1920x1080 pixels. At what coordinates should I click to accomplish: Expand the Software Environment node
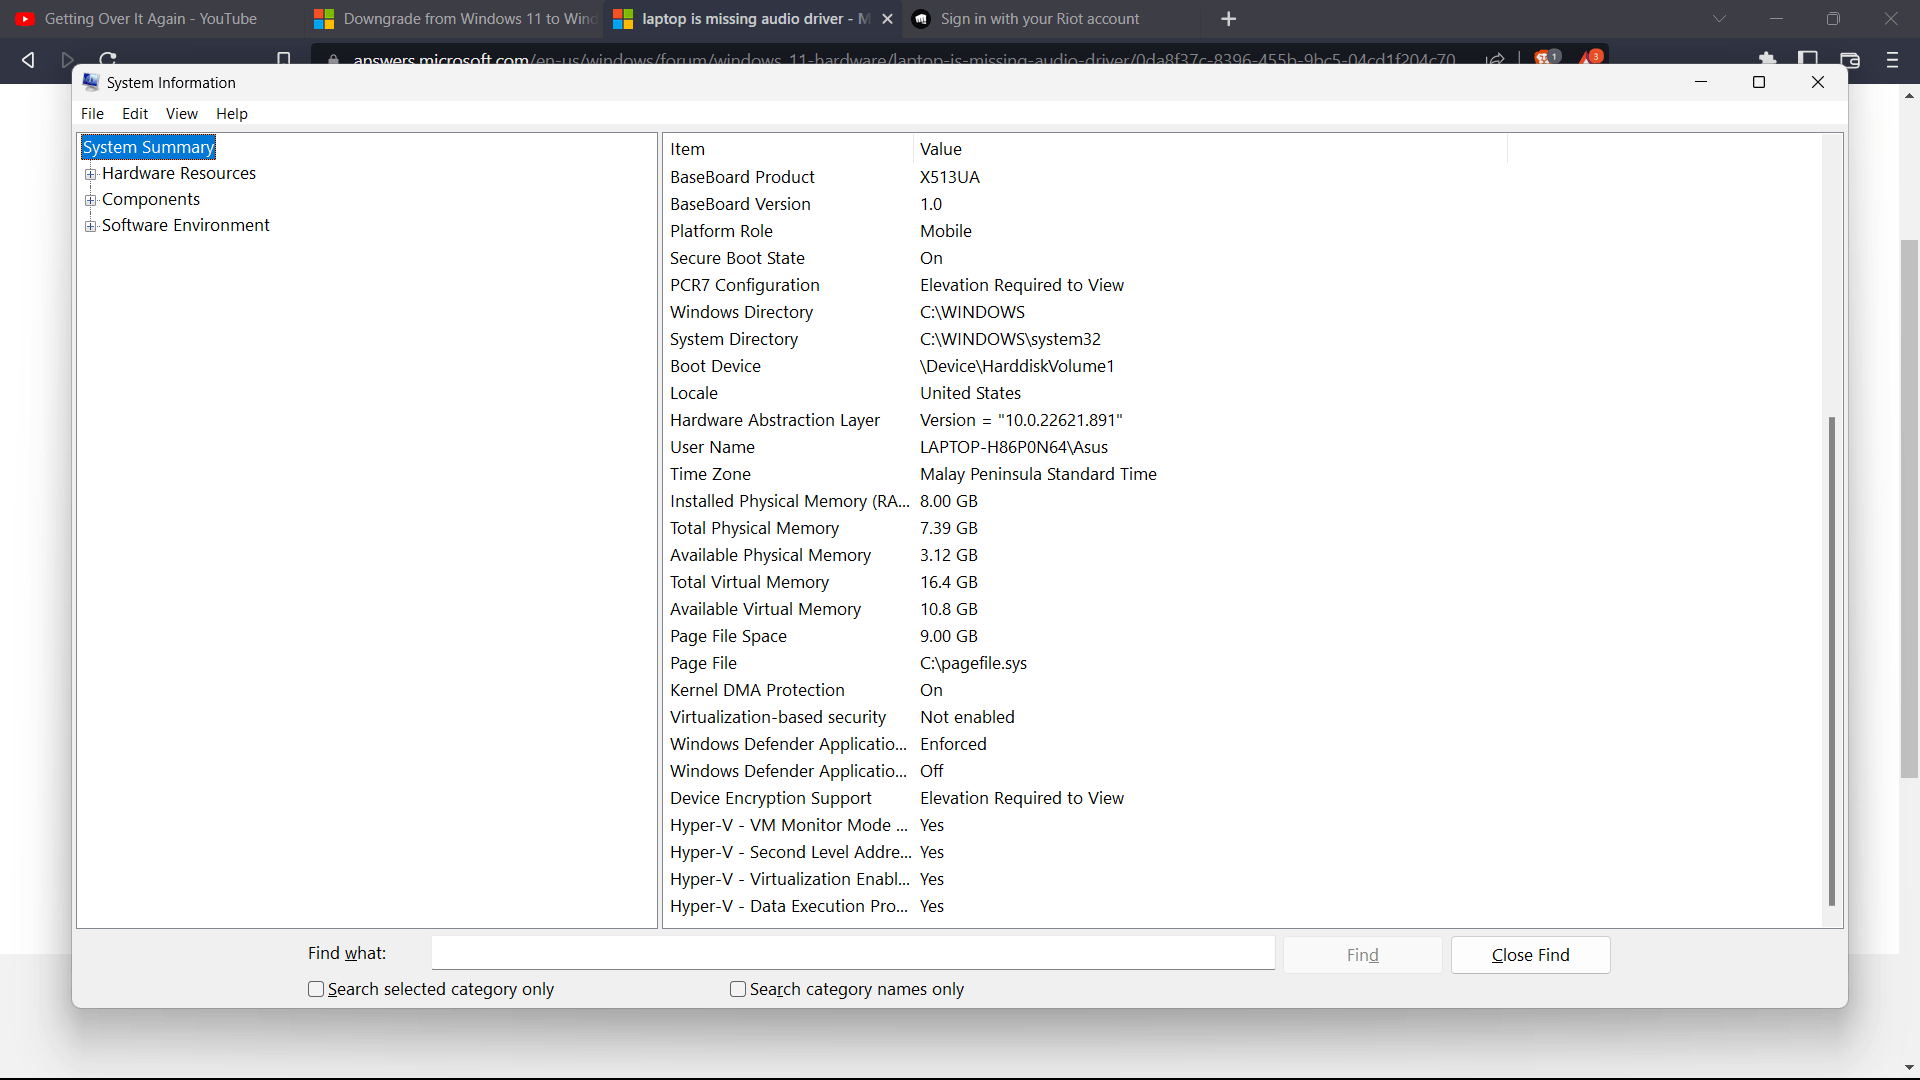point(91,226)
